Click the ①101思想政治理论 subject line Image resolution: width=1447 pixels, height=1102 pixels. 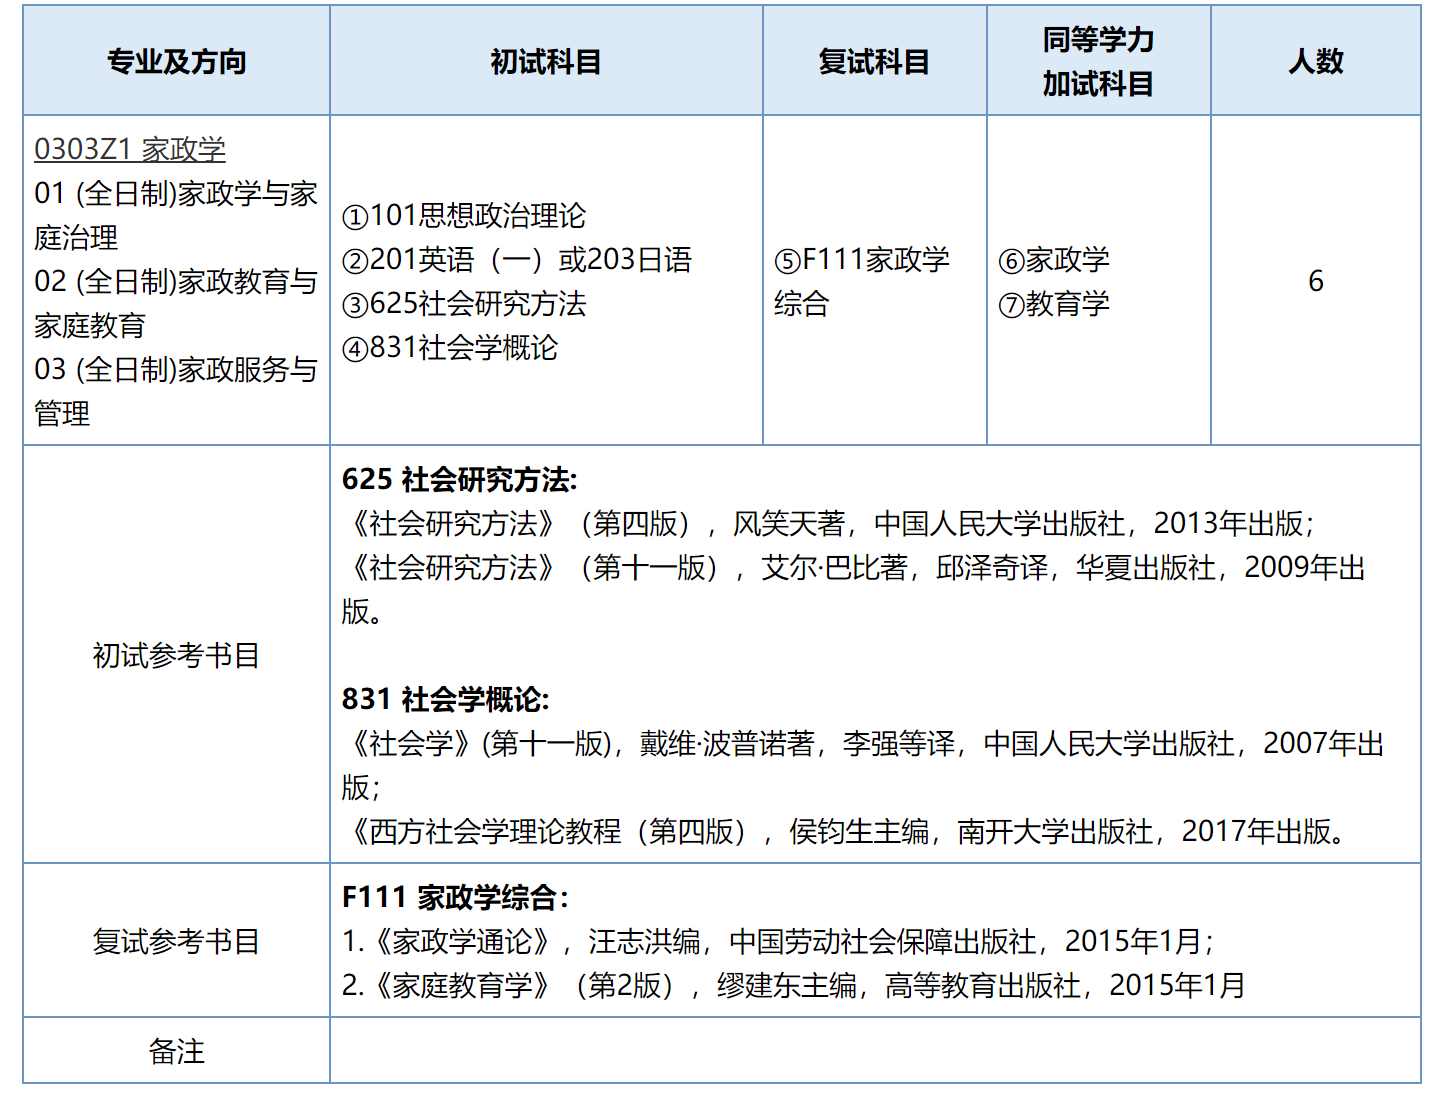pyautogui.click(x=464, y=215)
